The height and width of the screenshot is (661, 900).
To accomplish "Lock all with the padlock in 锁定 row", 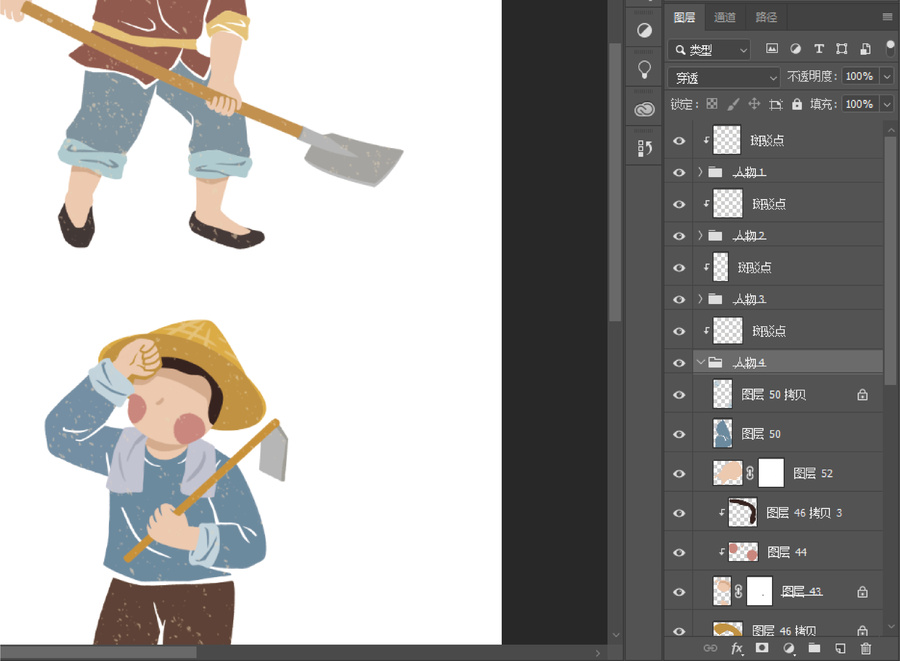I will [x=797, y=104].
